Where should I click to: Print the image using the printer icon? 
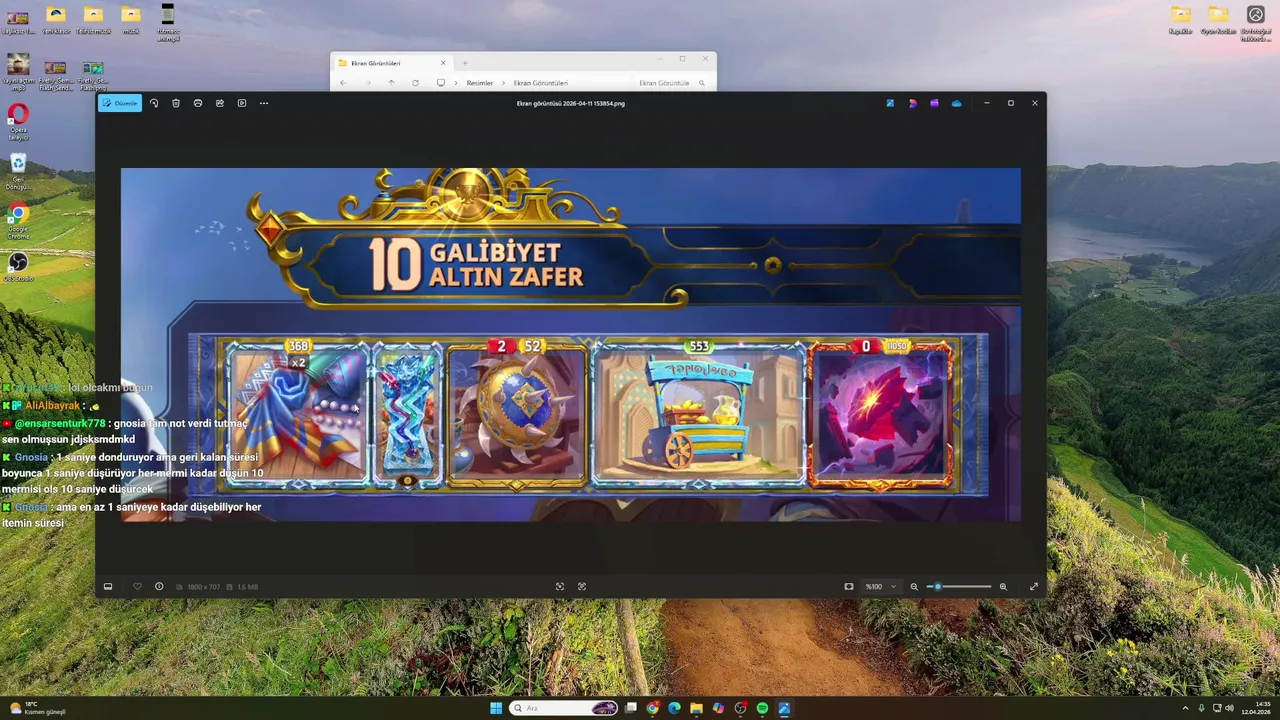tap(198, 103)
